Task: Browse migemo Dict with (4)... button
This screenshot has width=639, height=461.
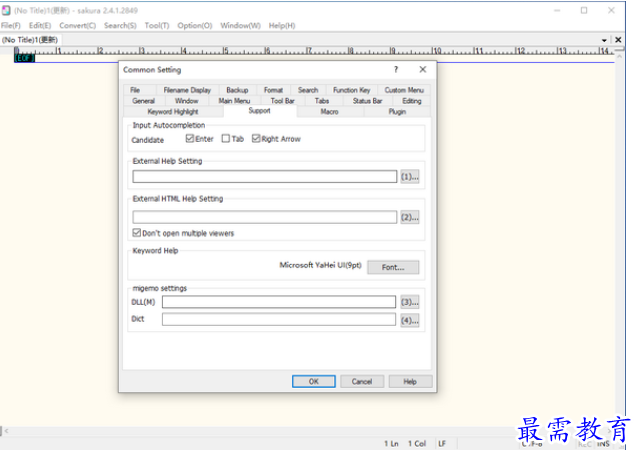Action: click(409, 320)
